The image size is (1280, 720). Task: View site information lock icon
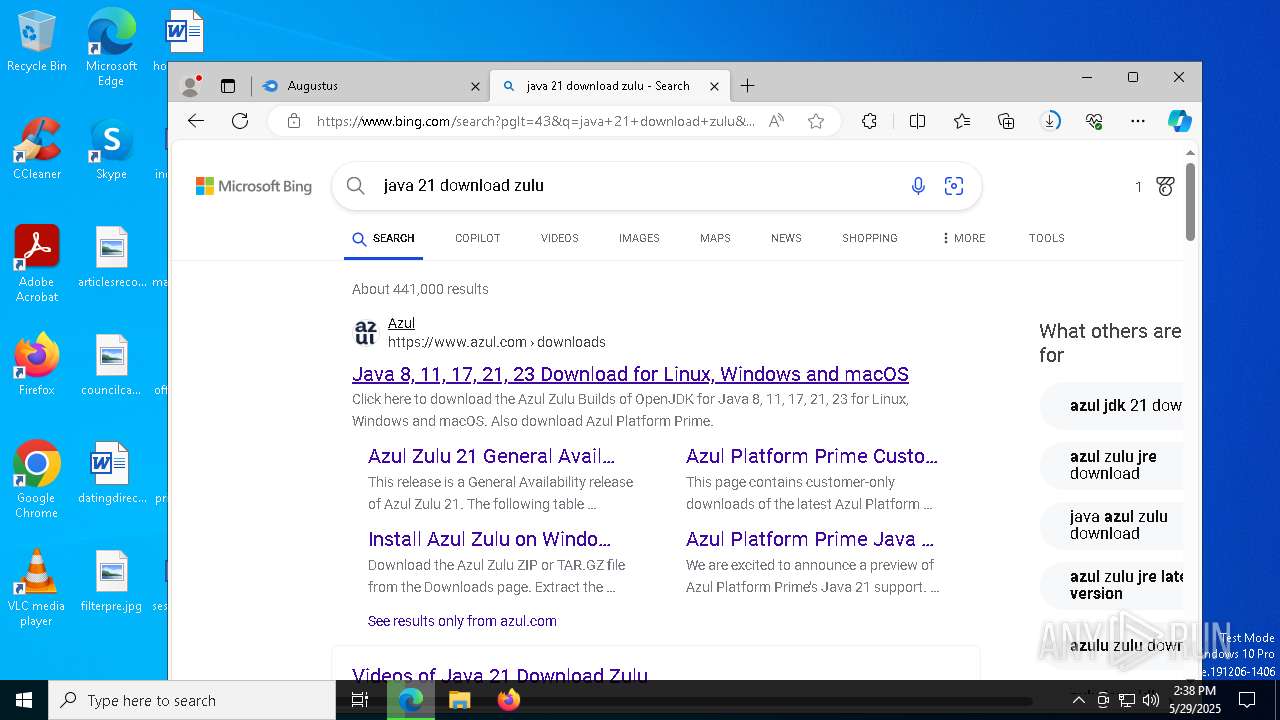pos(293,121)
